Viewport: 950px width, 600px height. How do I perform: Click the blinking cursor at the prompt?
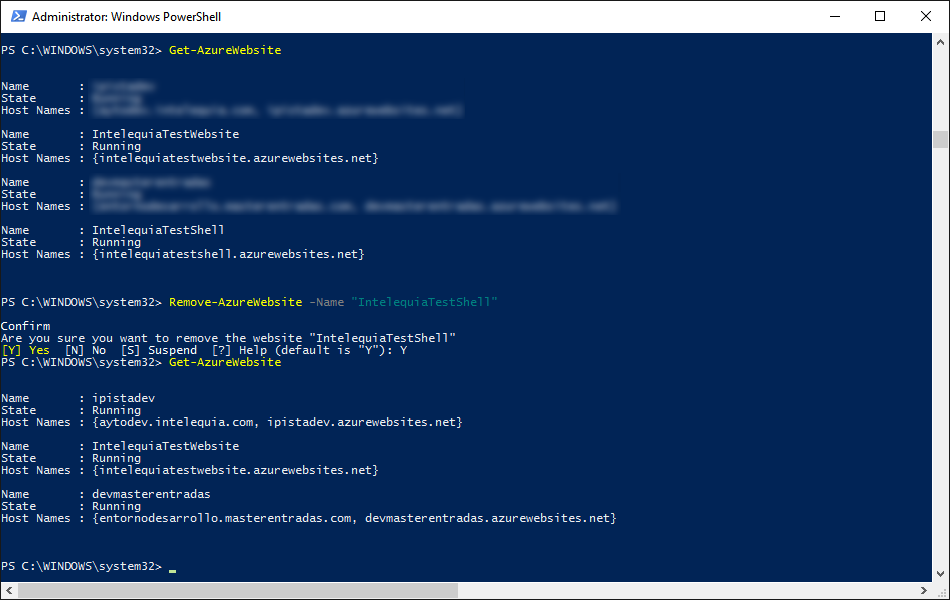(172, 567)
